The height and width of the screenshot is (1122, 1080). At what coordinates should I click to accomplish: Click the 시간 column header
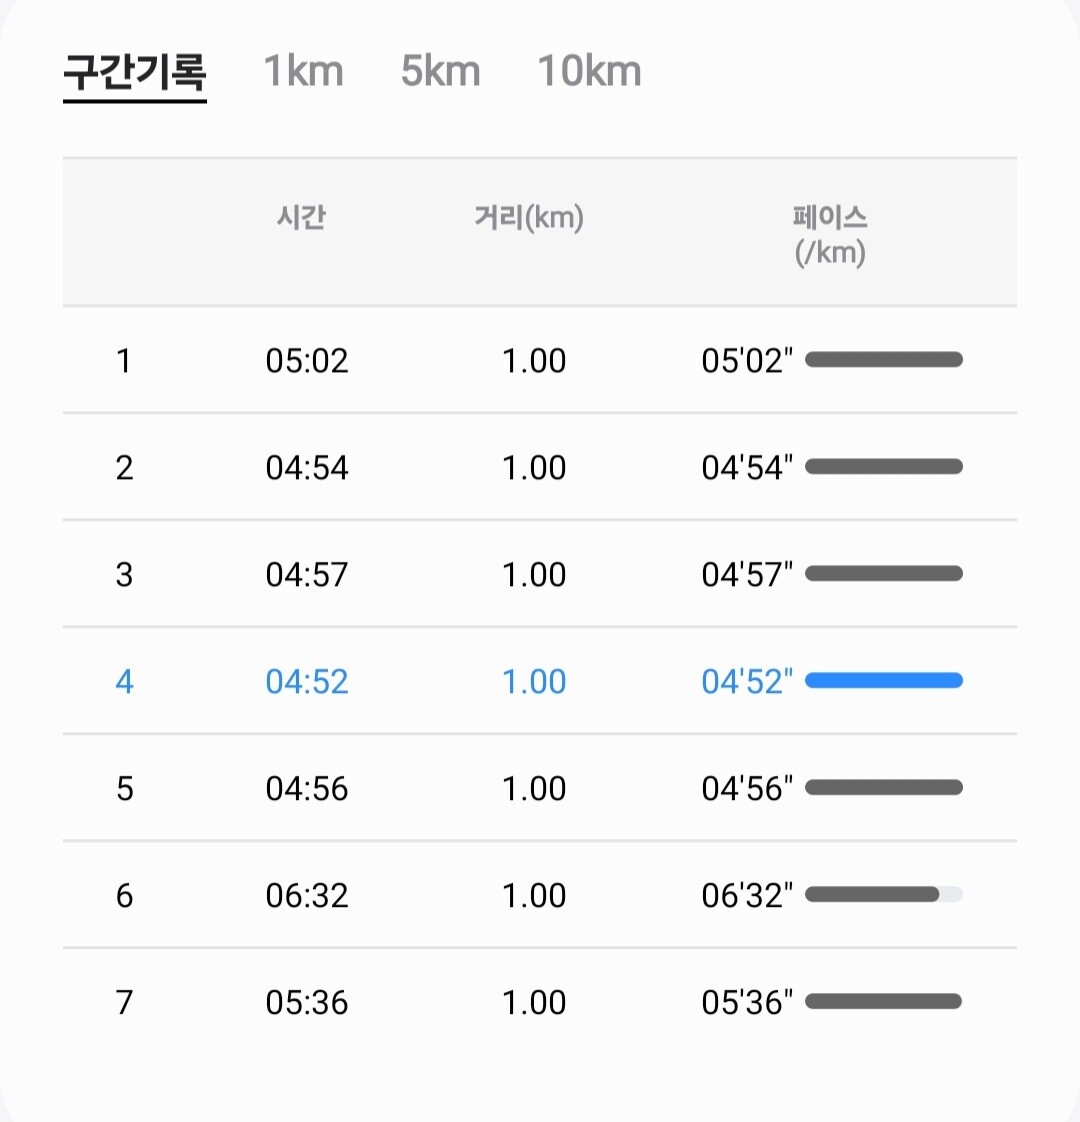pyautogui.click(x=302, y=217)
